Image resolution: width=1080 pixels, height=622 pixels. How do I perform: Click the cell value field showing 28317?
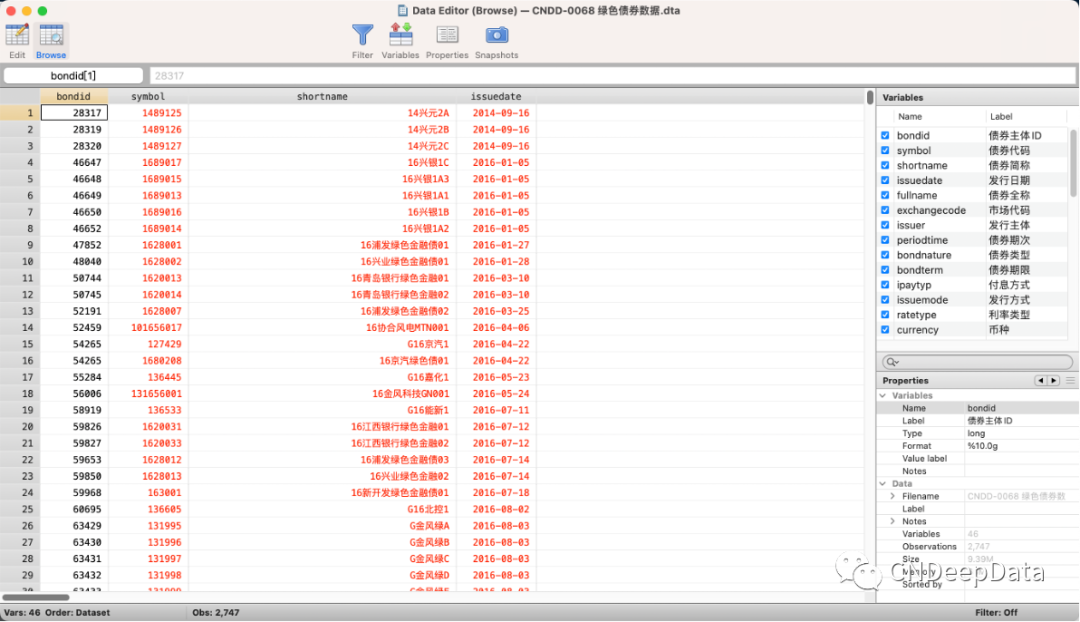(x=612, y=76)
